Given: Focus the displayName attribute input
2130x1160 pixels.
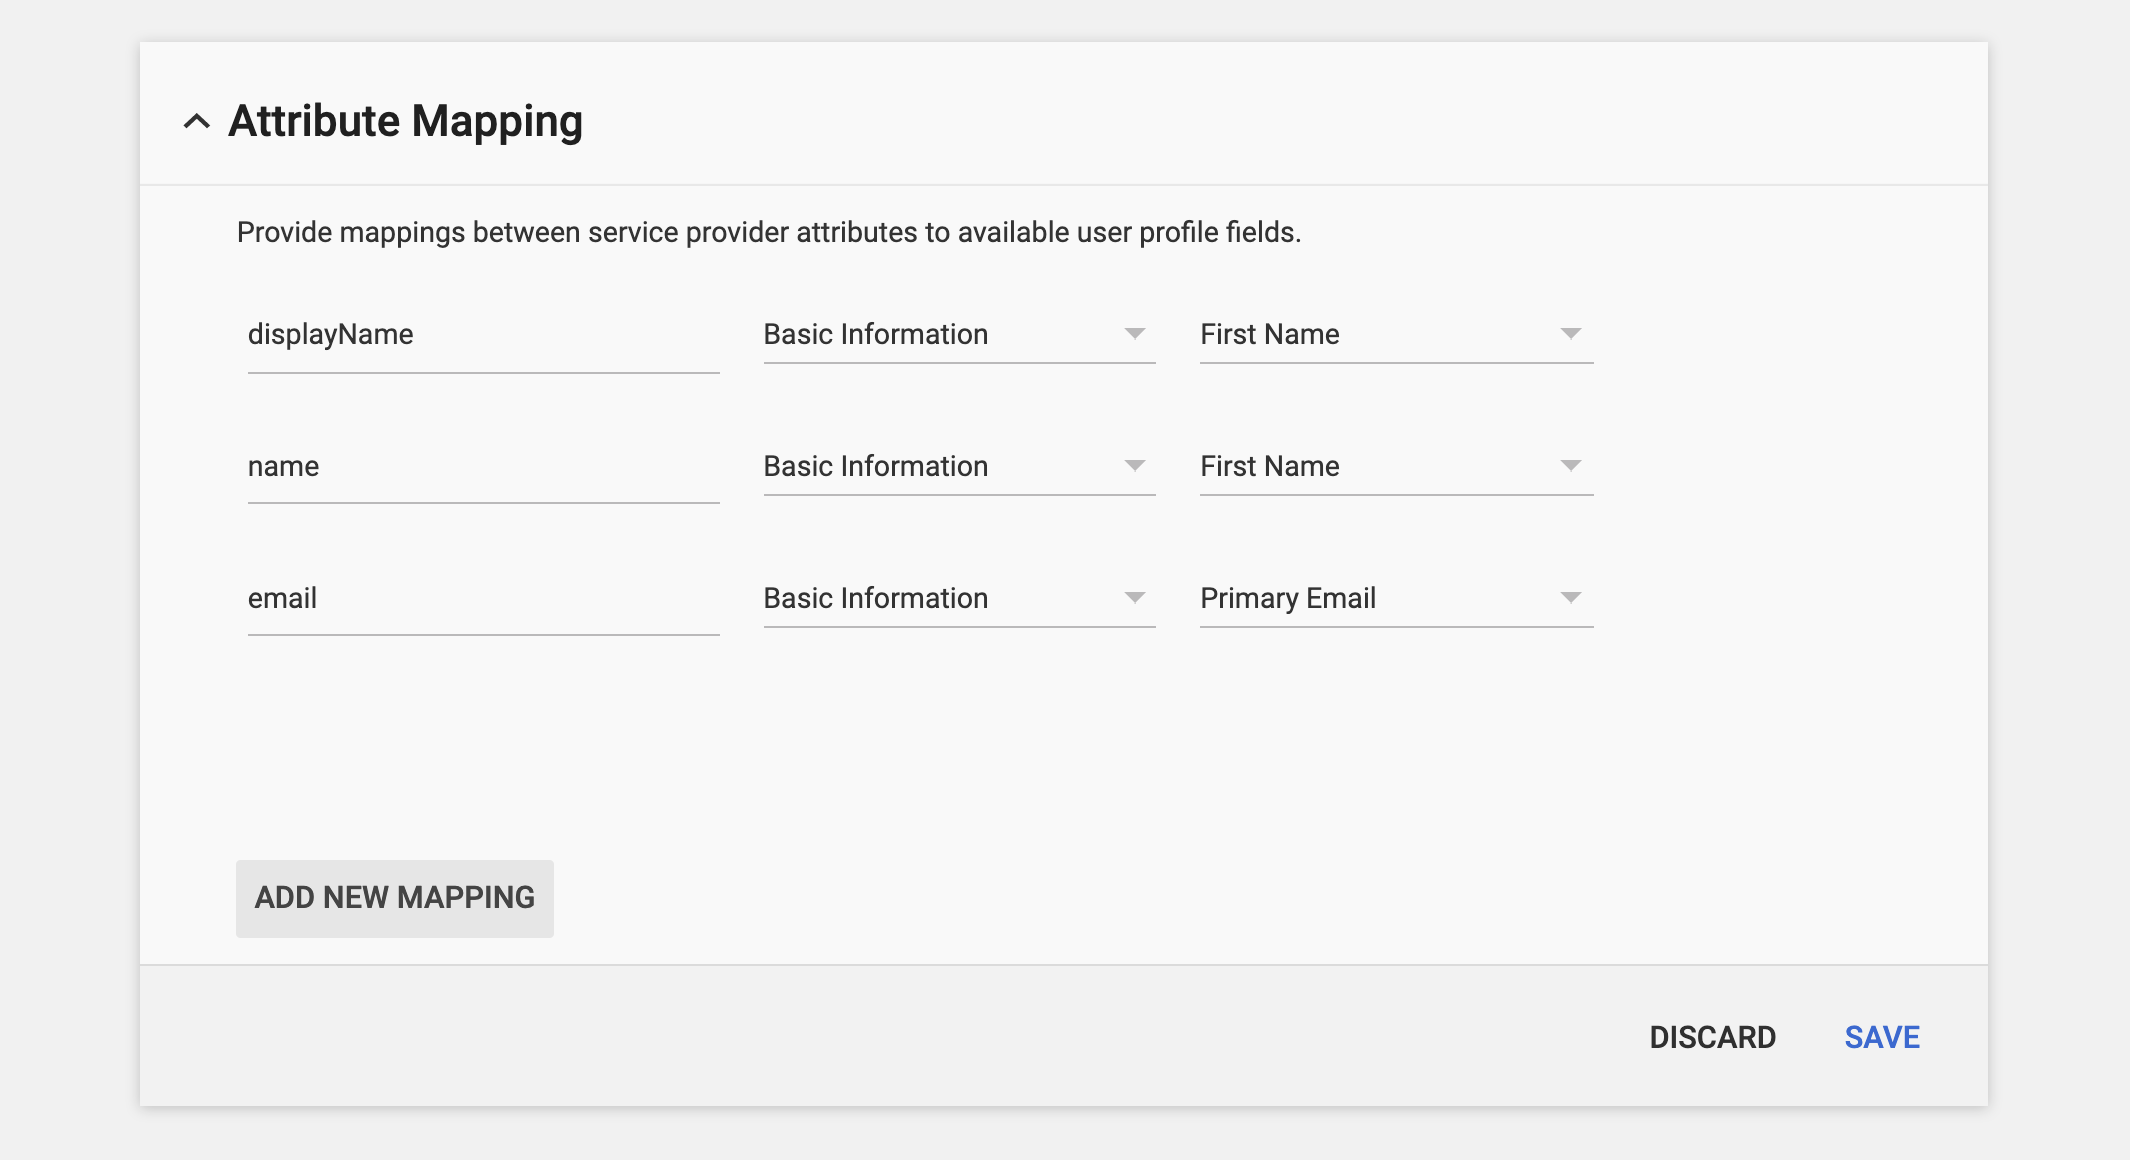Looking at the screenshot, I should [482, 335].
